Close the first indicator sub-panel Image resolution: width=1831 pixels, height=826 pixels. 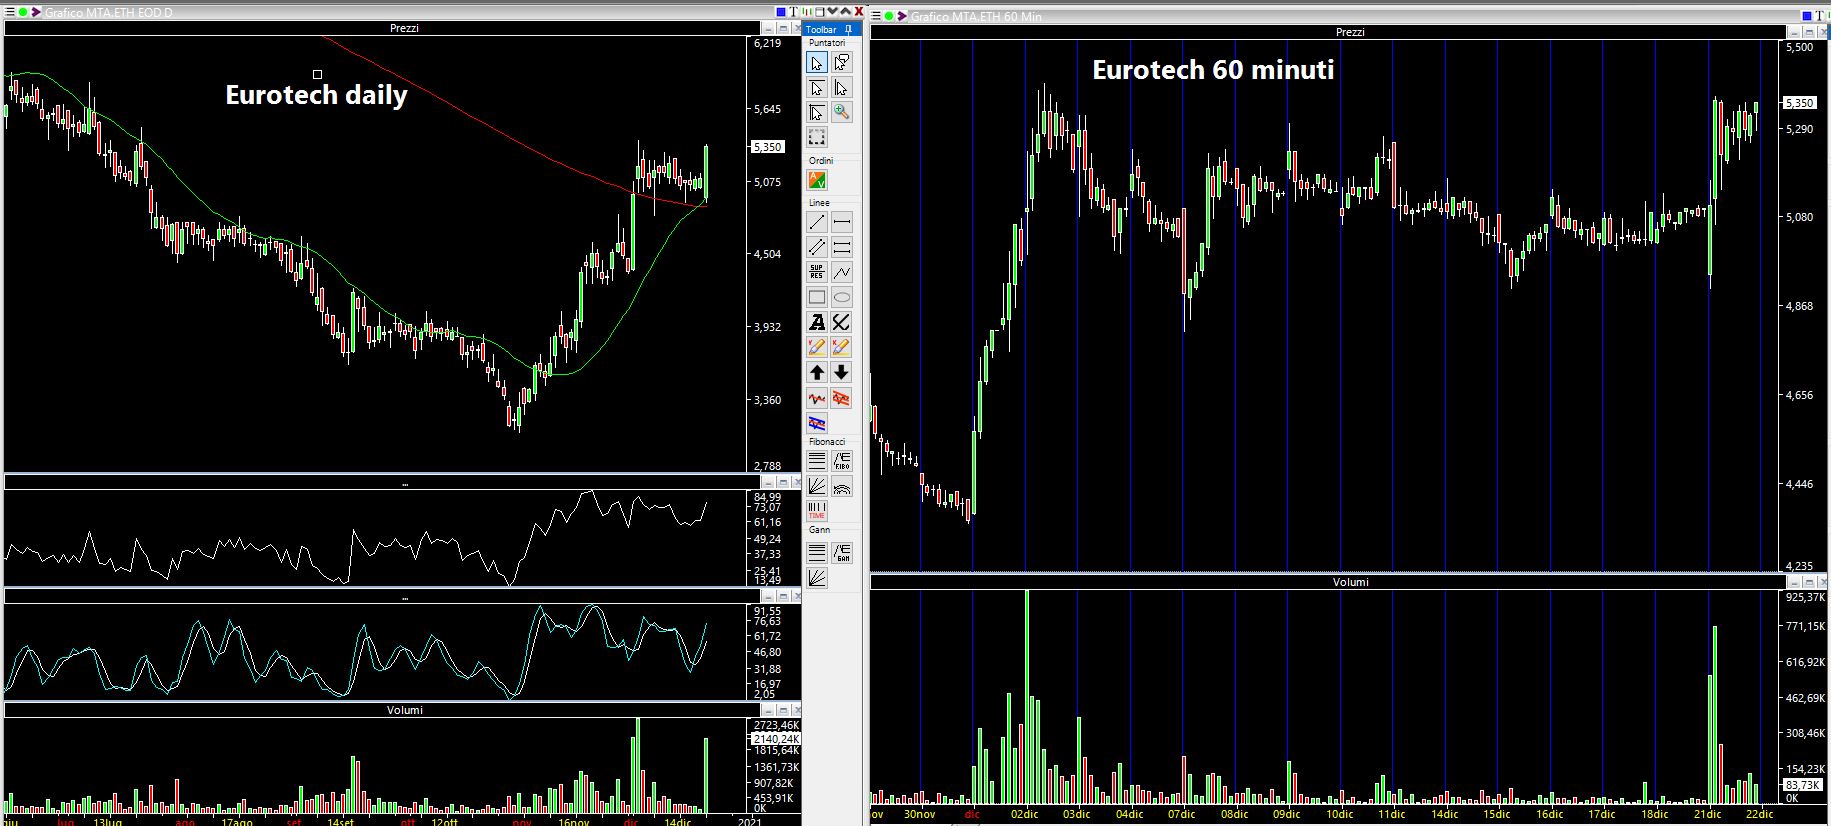tap(796, 483)
